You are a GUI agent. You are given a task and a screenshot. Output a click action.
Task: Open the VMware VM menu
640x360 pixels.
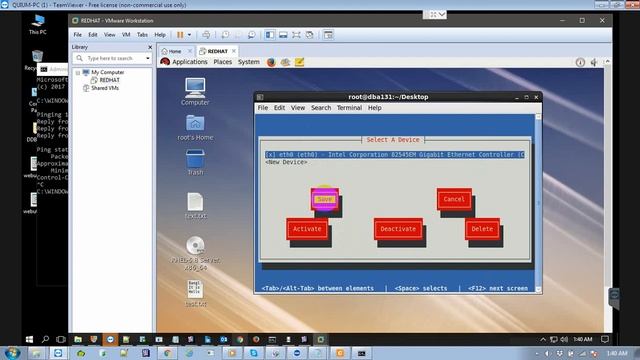pyautogui.click(x=126, y=35)
